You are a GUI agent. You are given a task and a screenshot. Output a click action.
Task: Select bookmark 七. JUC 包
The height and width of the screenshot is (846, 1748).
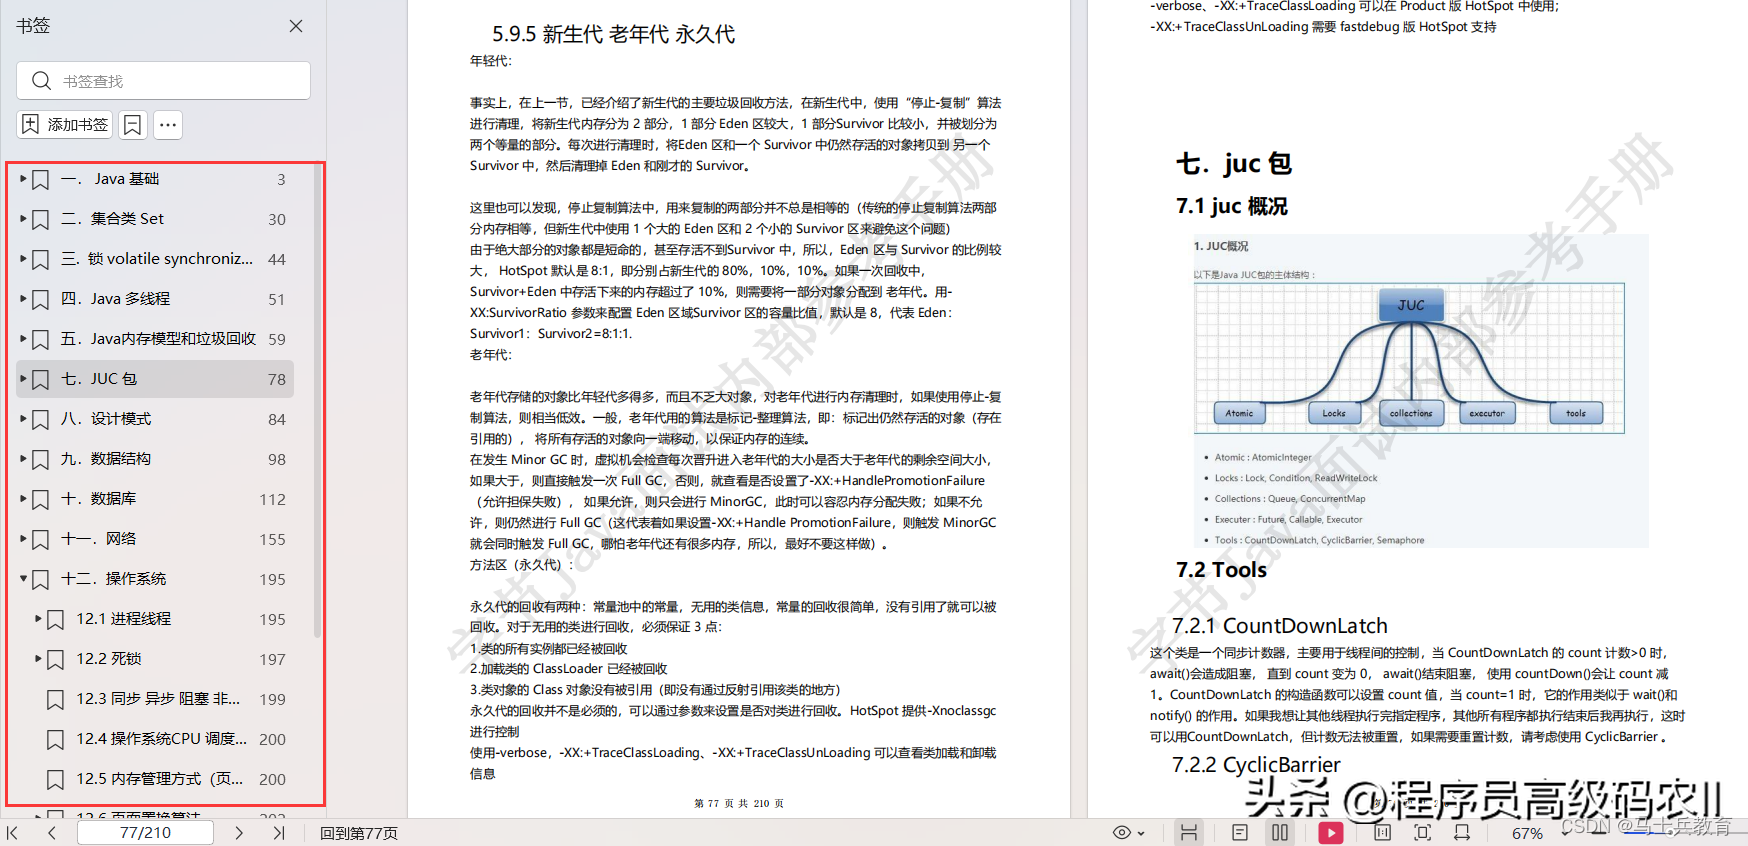pos(155,379)
